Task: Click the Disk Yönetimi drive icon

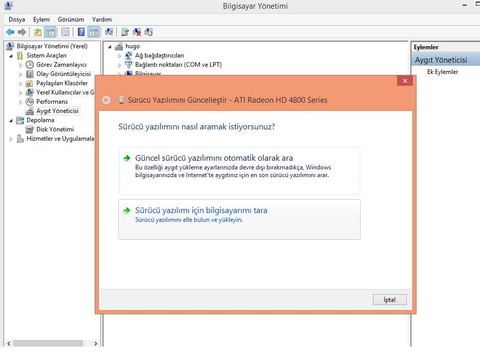Action: pos(30,129)
